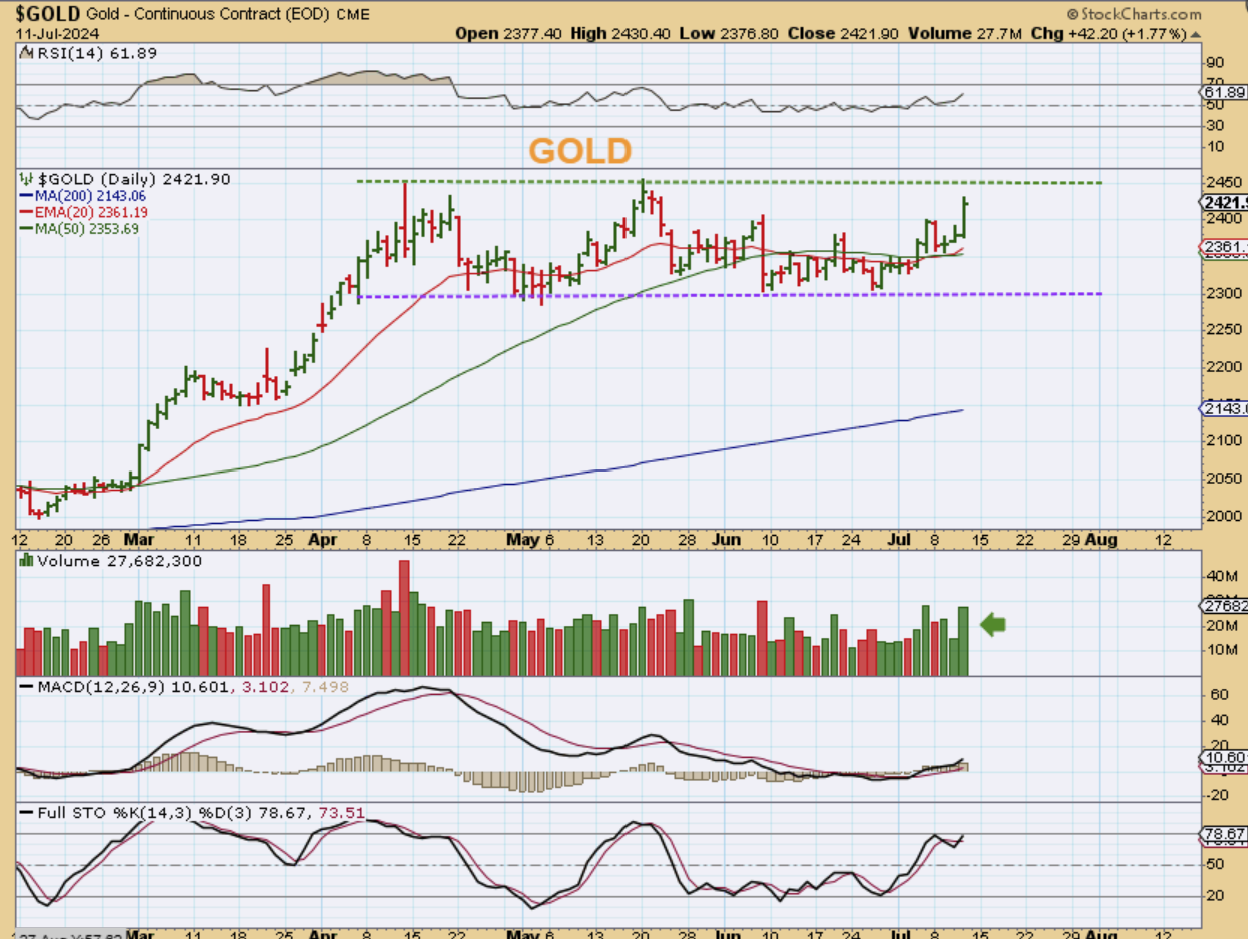
Task: Click the candlestick icon beside '$GOLD (Daily)'
Action: coord(25,179)
